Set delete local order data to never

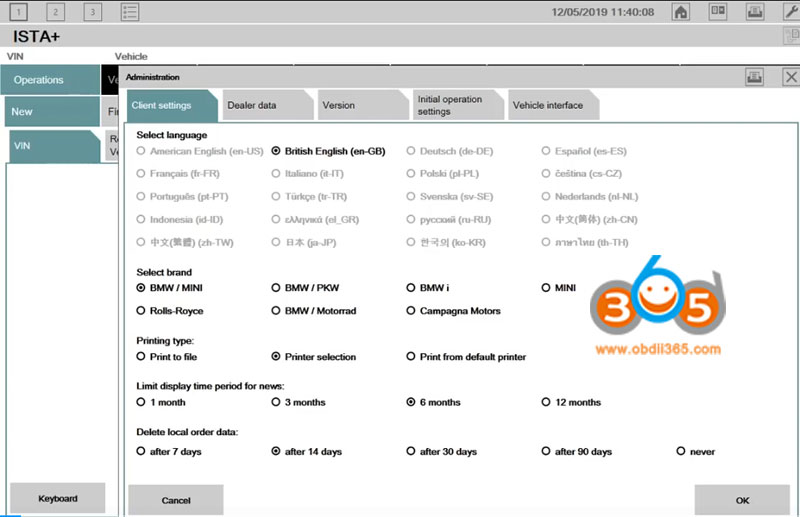click(x=696, y=452)
